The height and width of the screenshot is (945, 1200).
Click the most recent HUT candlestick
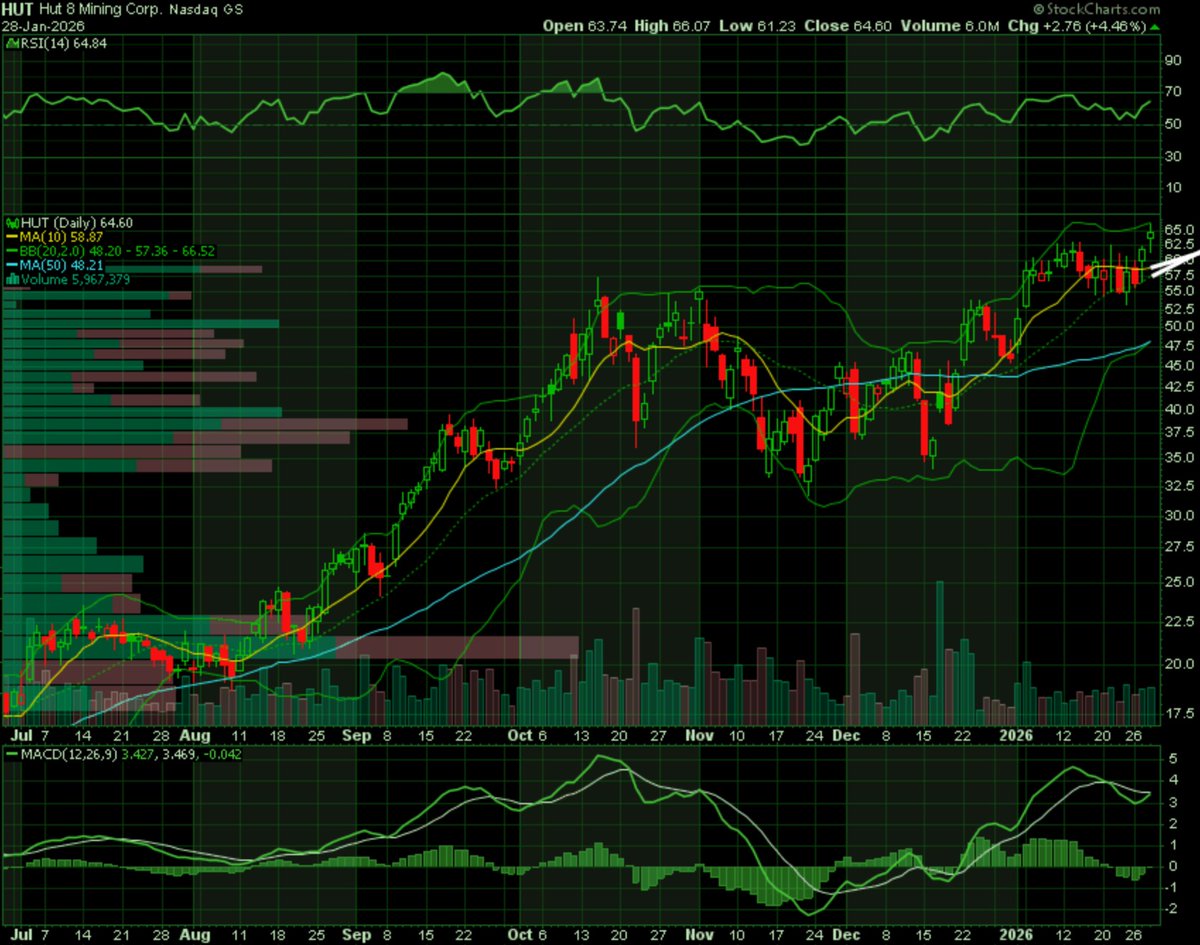point(1150,238)
